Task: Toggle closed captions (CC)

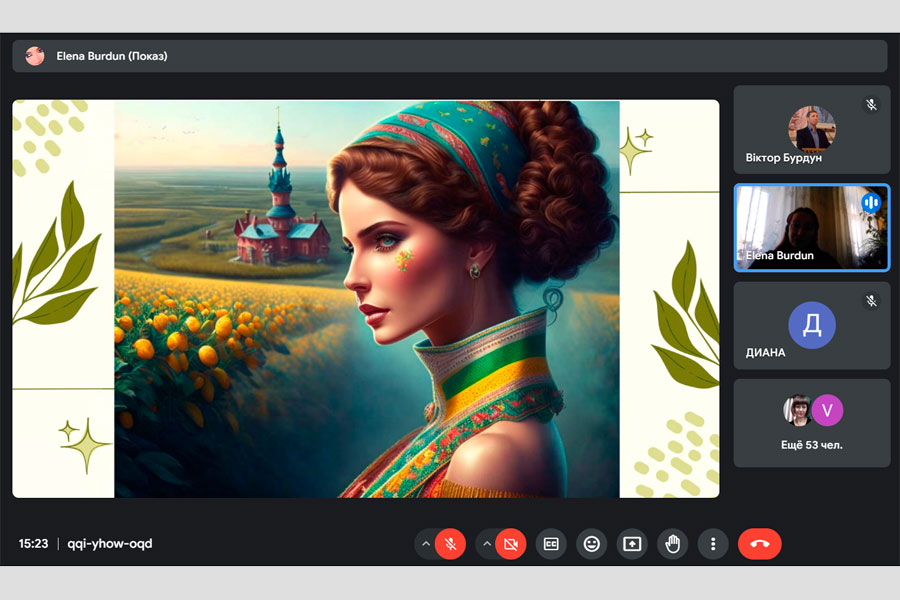Action: 551,544
